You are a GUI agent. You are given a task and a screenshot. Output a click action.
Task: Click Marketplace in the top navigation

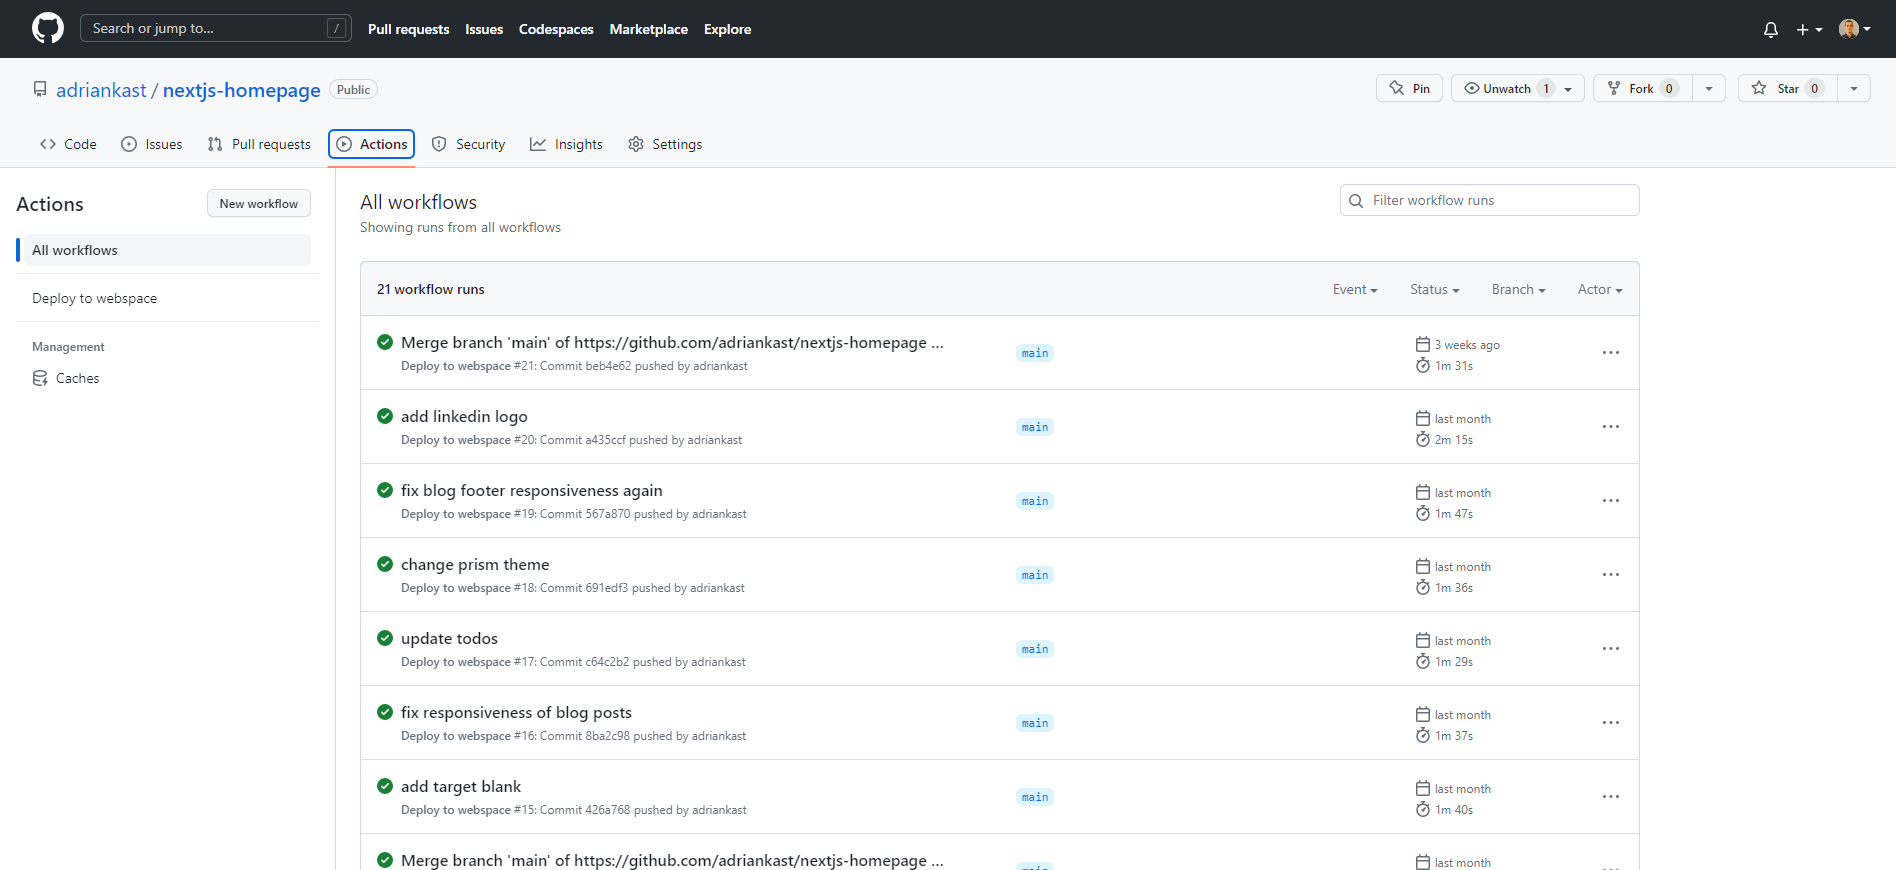(x=649, y=29)
